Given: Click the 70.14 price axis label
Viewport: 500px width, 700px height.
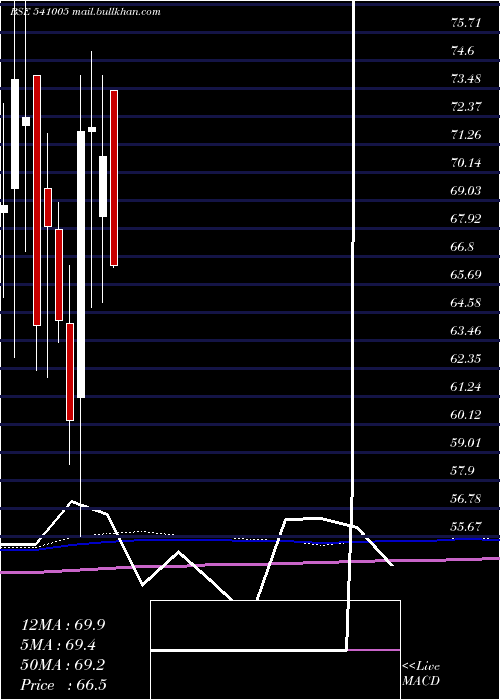Looking at the screenshot, I should pyautogui.click(x=466, y=163).
